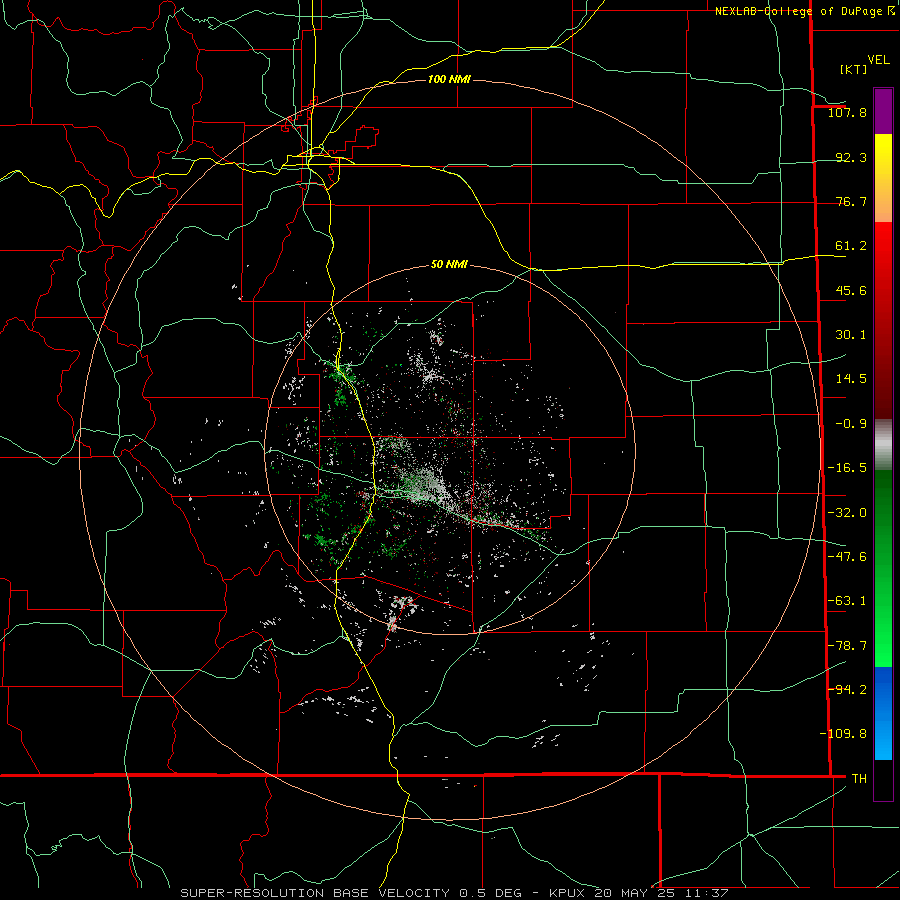
Task: Click the KPUX radar site identifier
Action: click(x=568, y=893)
